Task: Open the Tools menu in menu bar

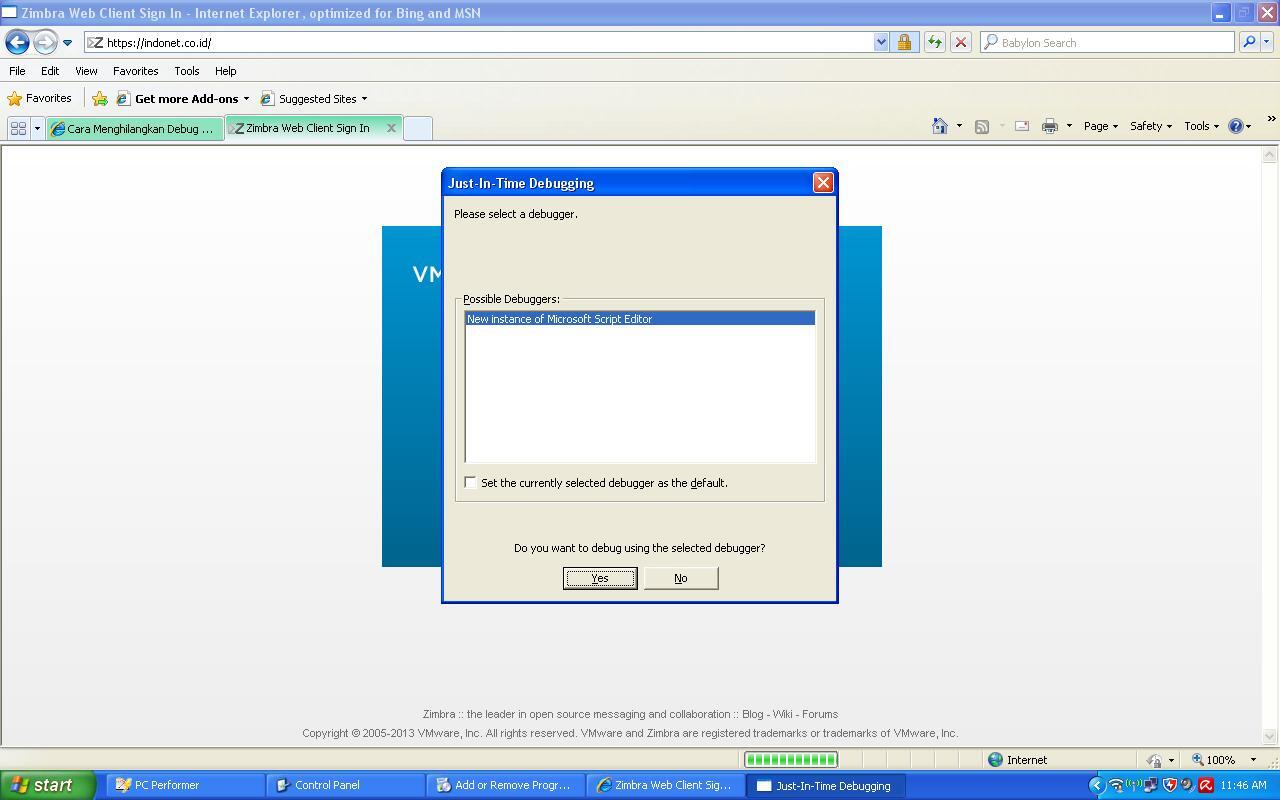Action: tap(186, 71)
